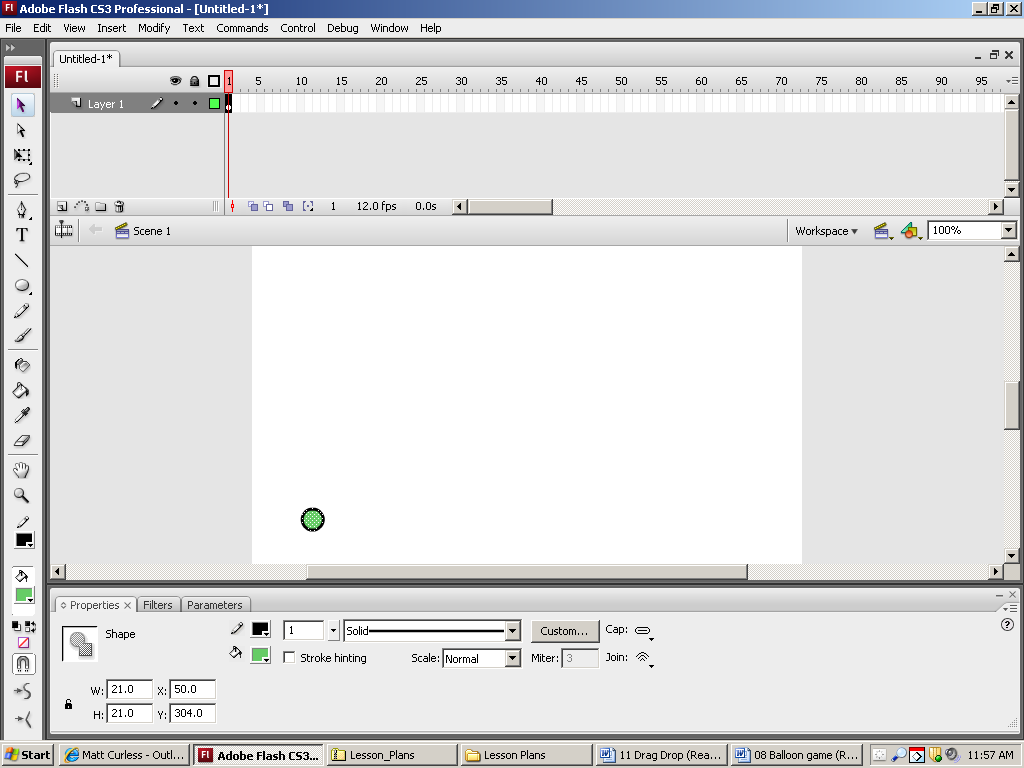Click the X position input field
Screen dimensions: 1024x768
tap(192, 690)
